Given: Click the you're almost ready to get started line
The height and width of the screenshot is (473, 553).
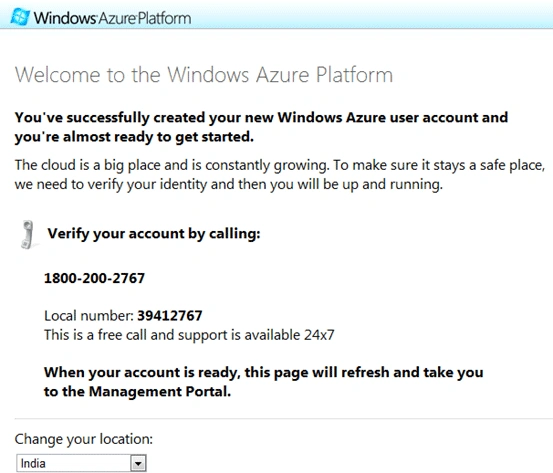Looking at the screenshot, I should (x=134, y=137).
